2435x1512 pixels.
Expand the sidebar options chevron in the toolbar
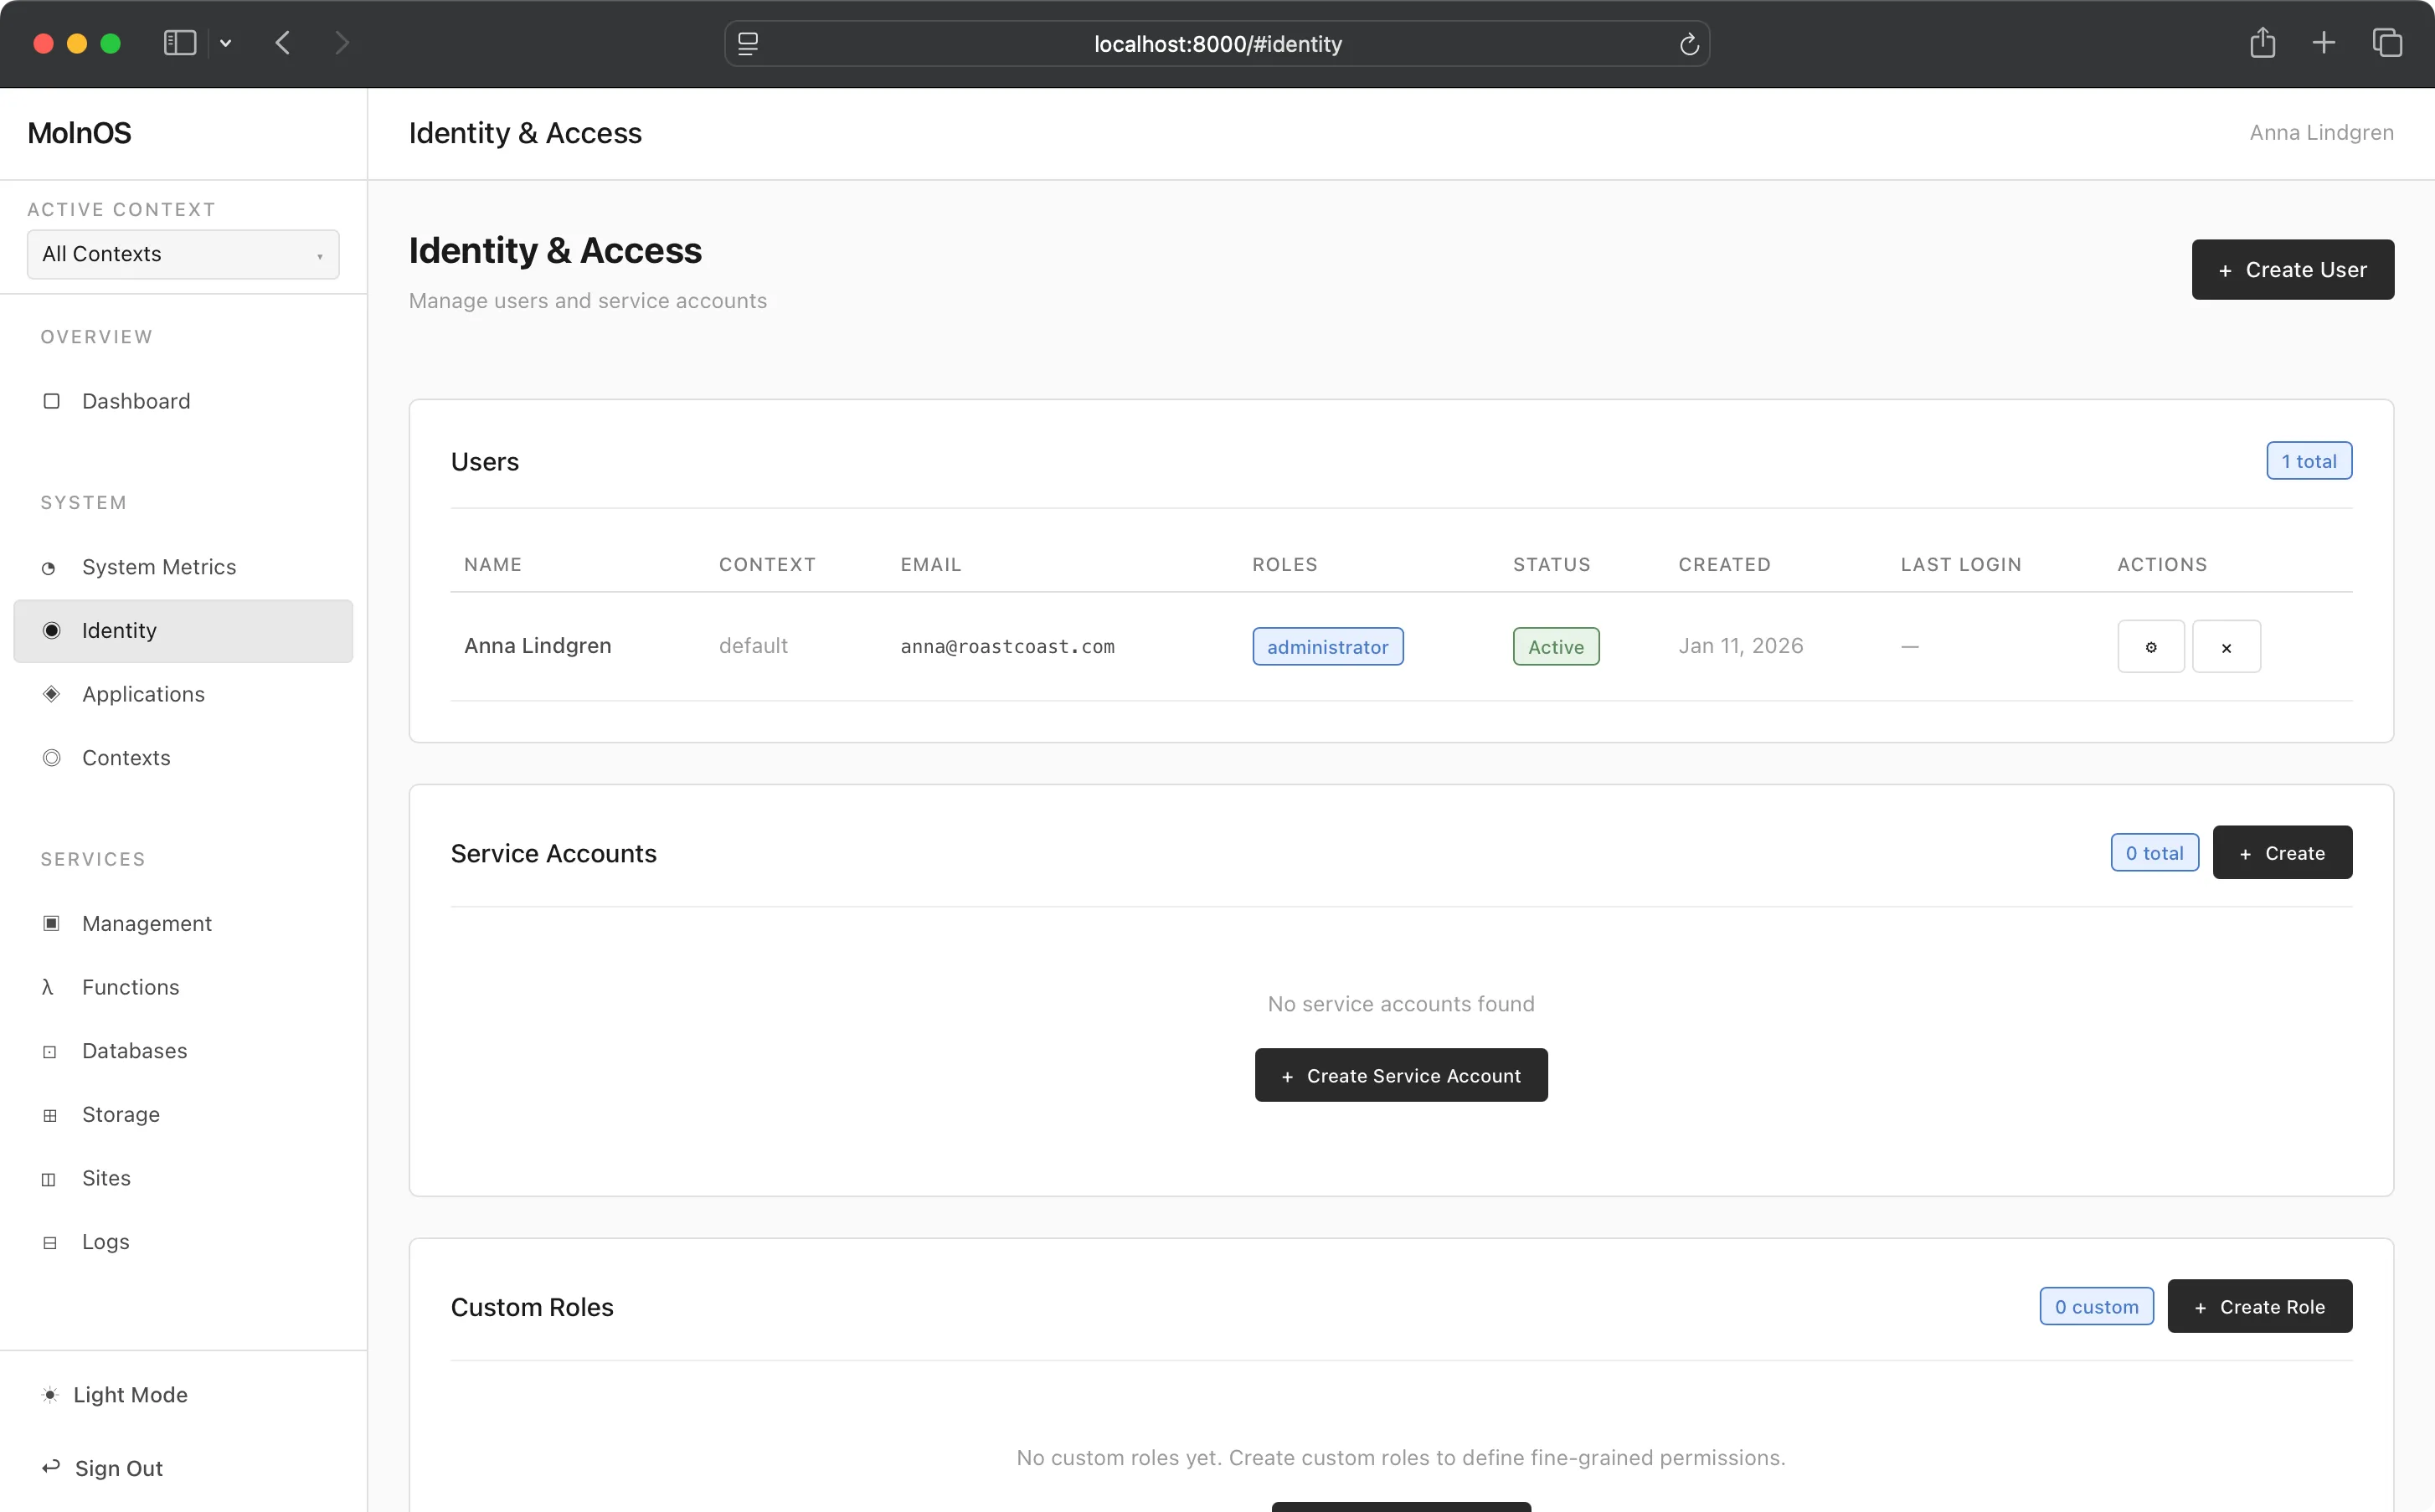[226, 43]
